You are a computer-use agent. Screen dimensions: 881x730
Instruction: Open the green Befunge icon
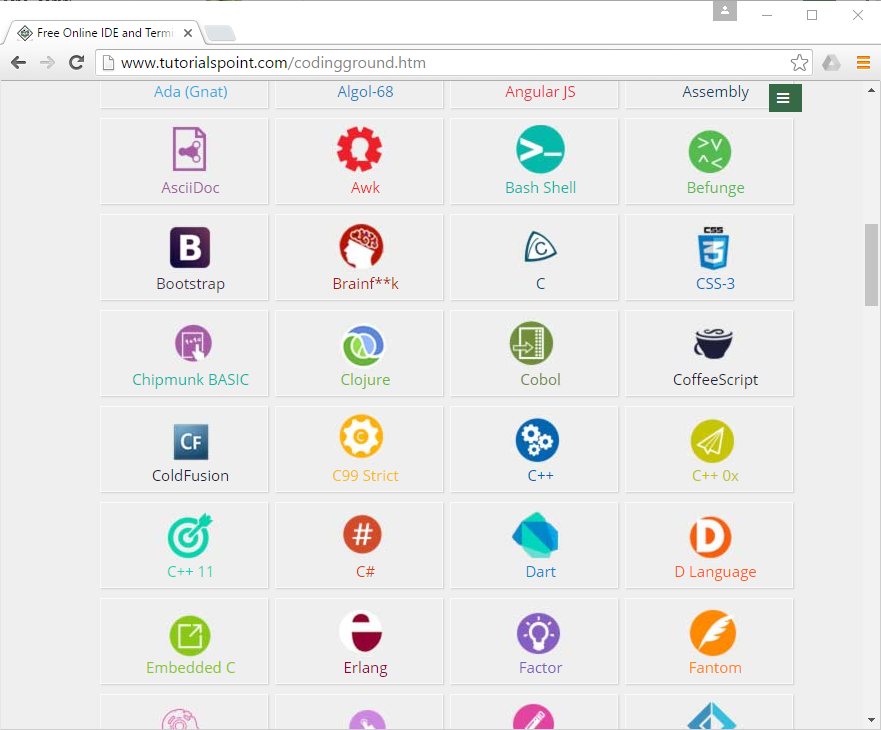(710, 152)
